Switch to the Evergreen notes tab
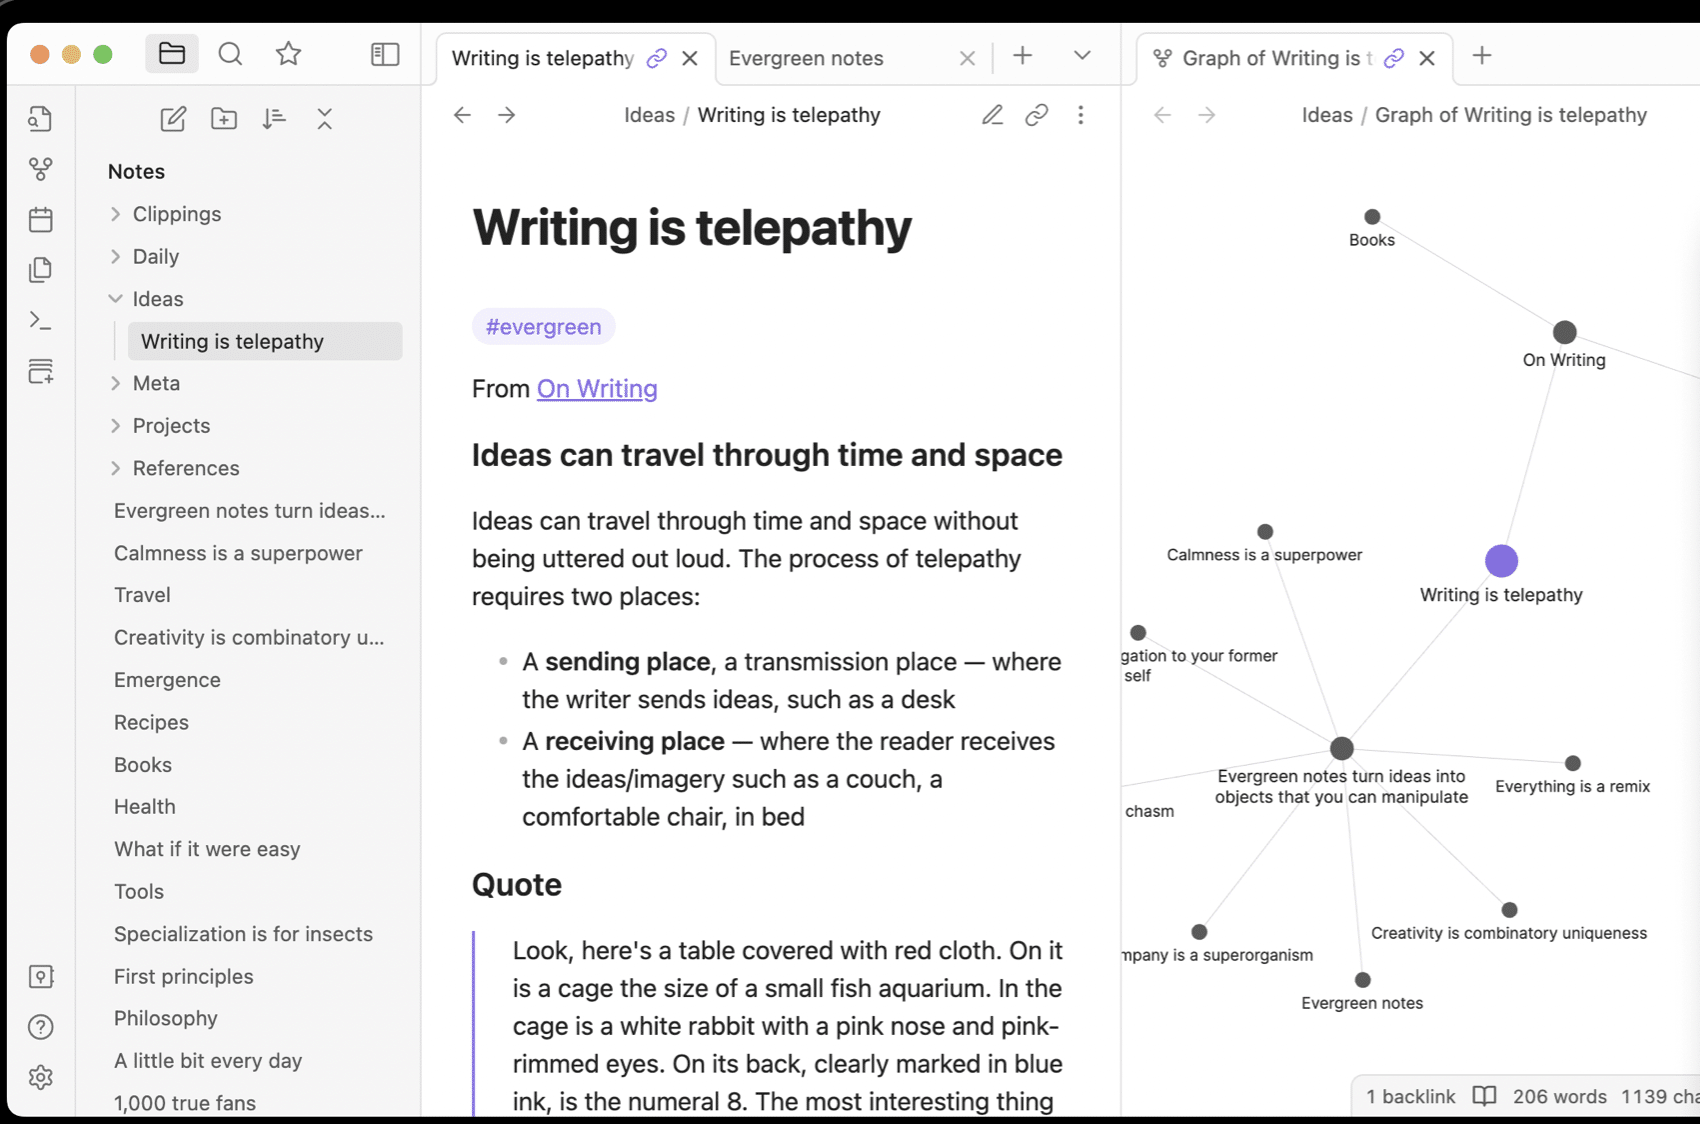 806,58
